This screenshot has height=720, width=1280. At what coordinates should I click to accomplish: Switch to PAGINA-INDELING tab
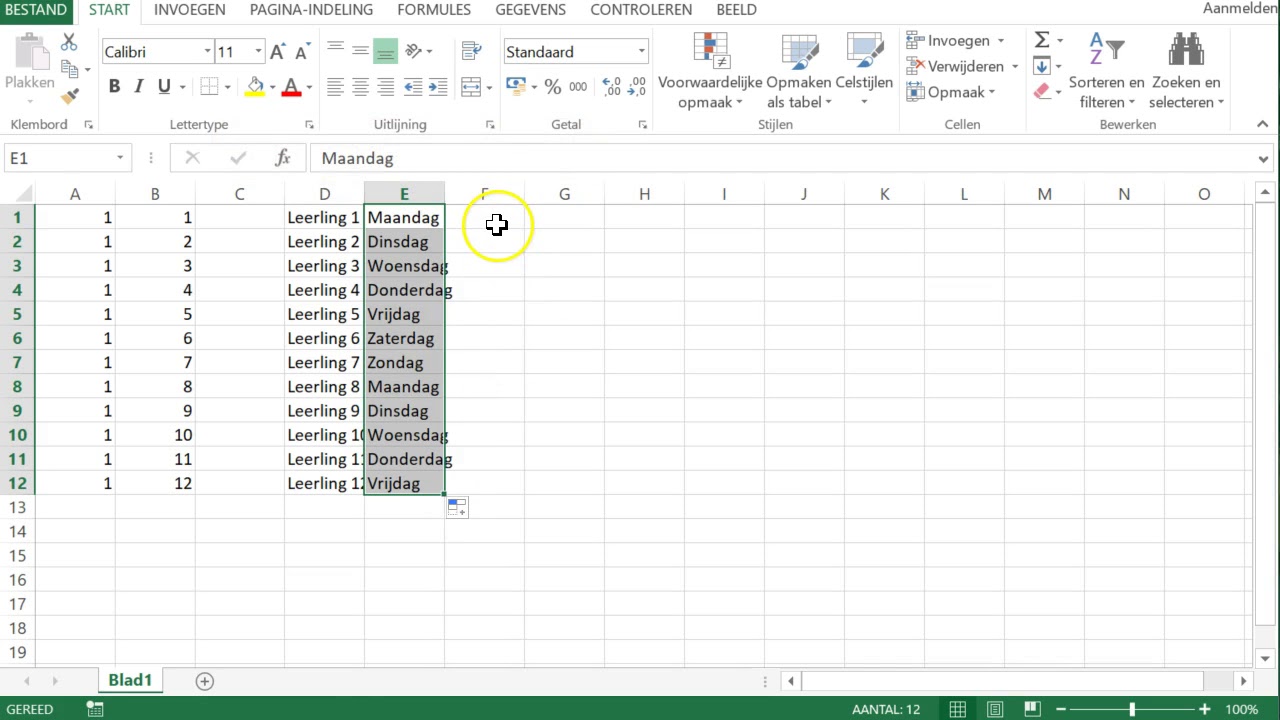click(311, 10)
